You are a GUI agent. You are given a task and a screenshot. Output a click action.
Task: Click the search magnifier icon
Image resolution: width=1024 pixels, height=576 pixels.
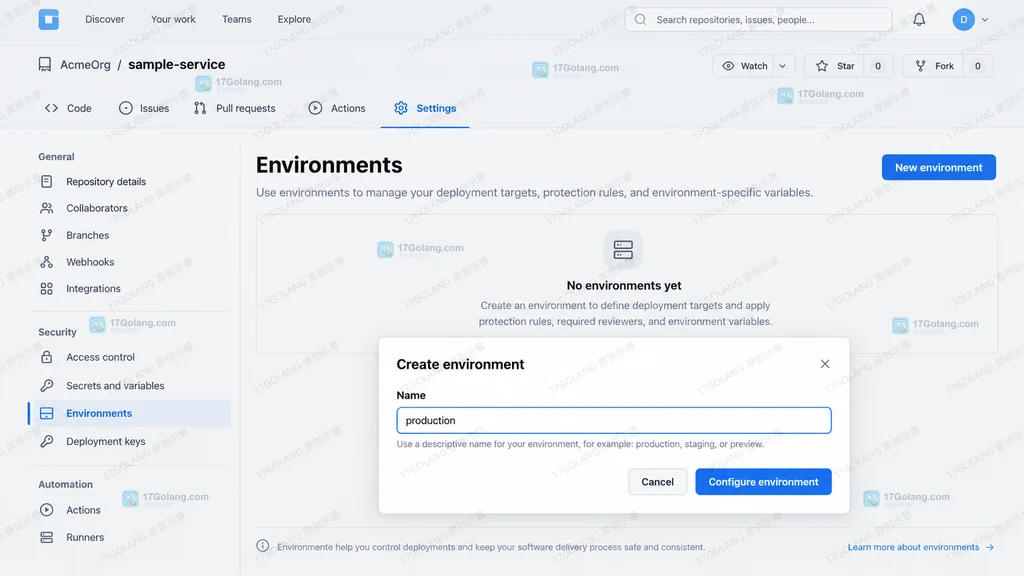click(x=641, y=20)
